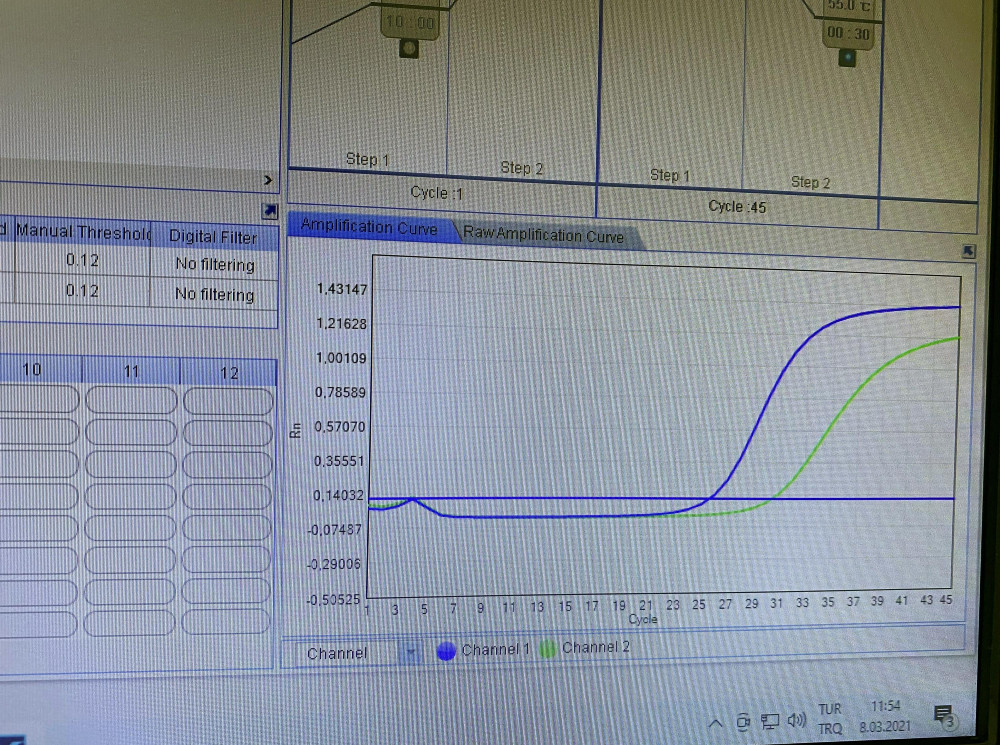Click the right scroll arrow above the table
The height and width of the screenshot is (745, 1000).
268,181
